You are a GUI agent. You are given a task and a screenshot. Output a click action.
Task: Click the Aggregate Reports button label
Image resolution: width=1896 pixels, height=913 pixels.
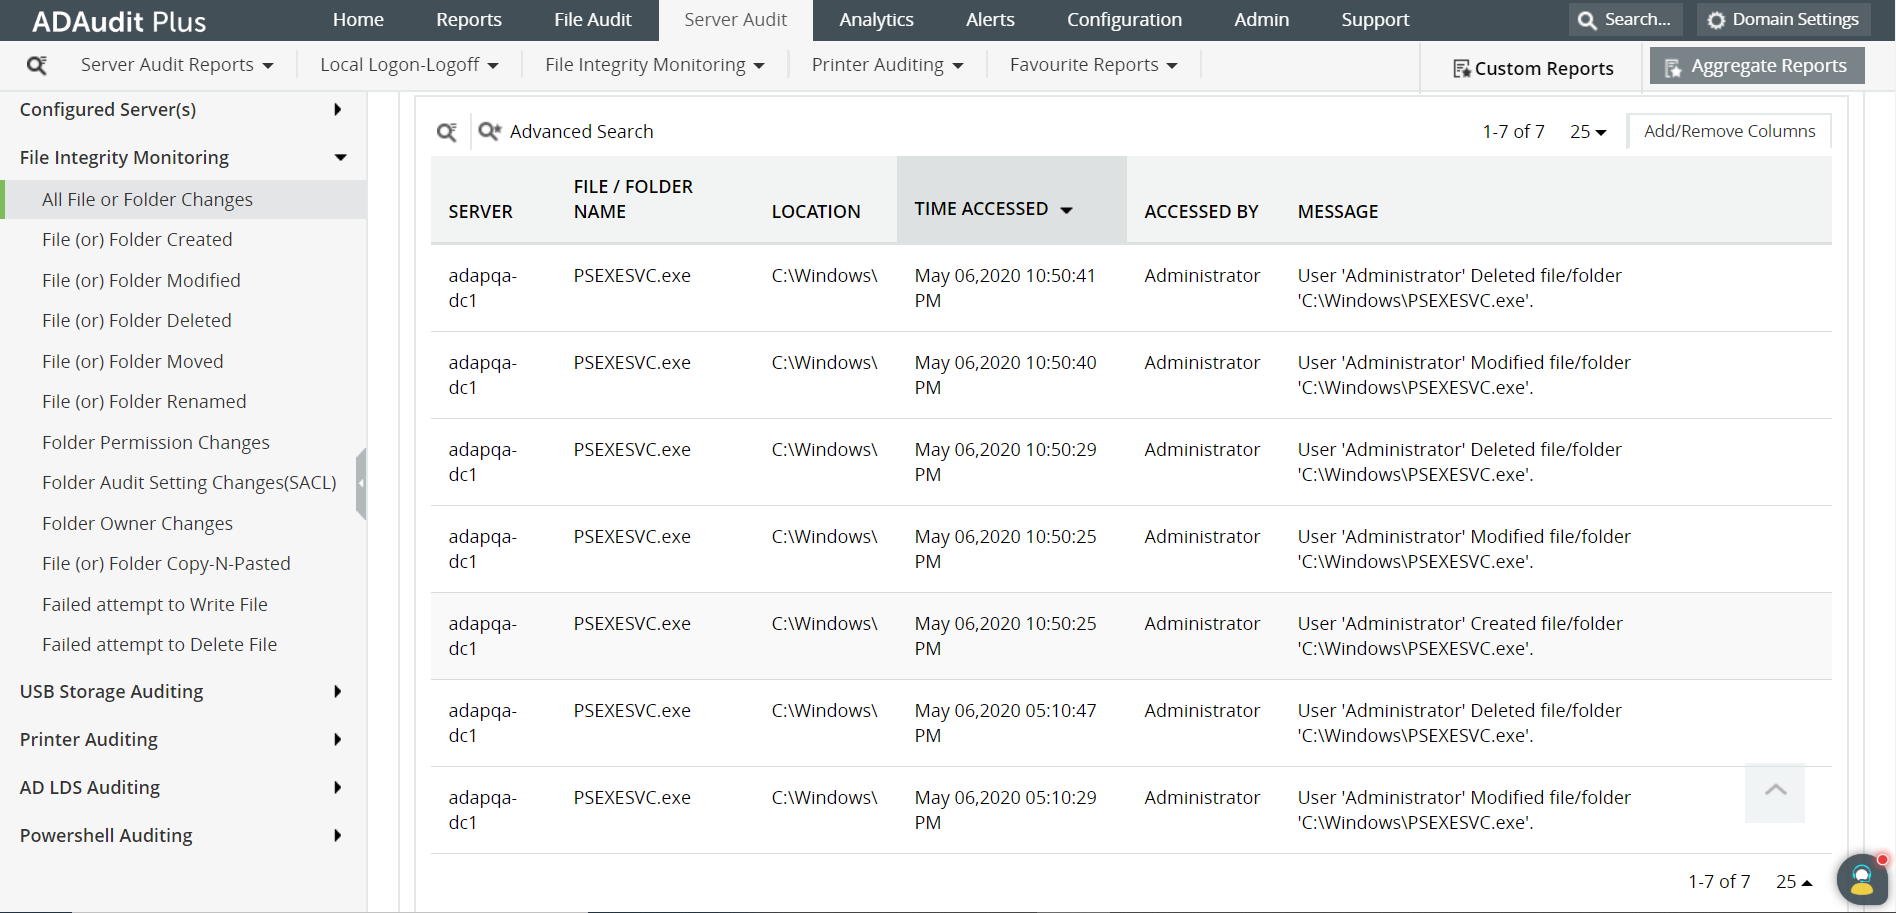(x=1769, y=66)
